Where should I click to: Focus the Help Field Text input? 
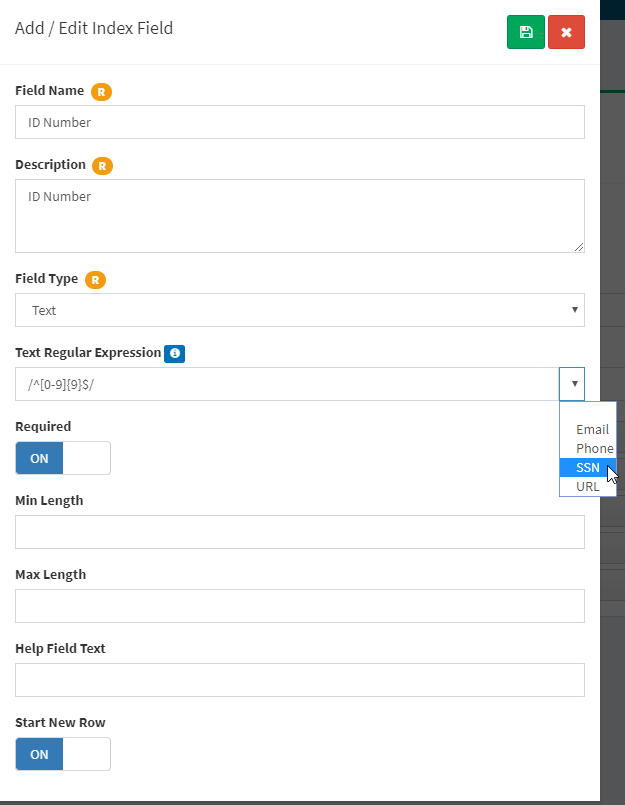pos(300,680)
